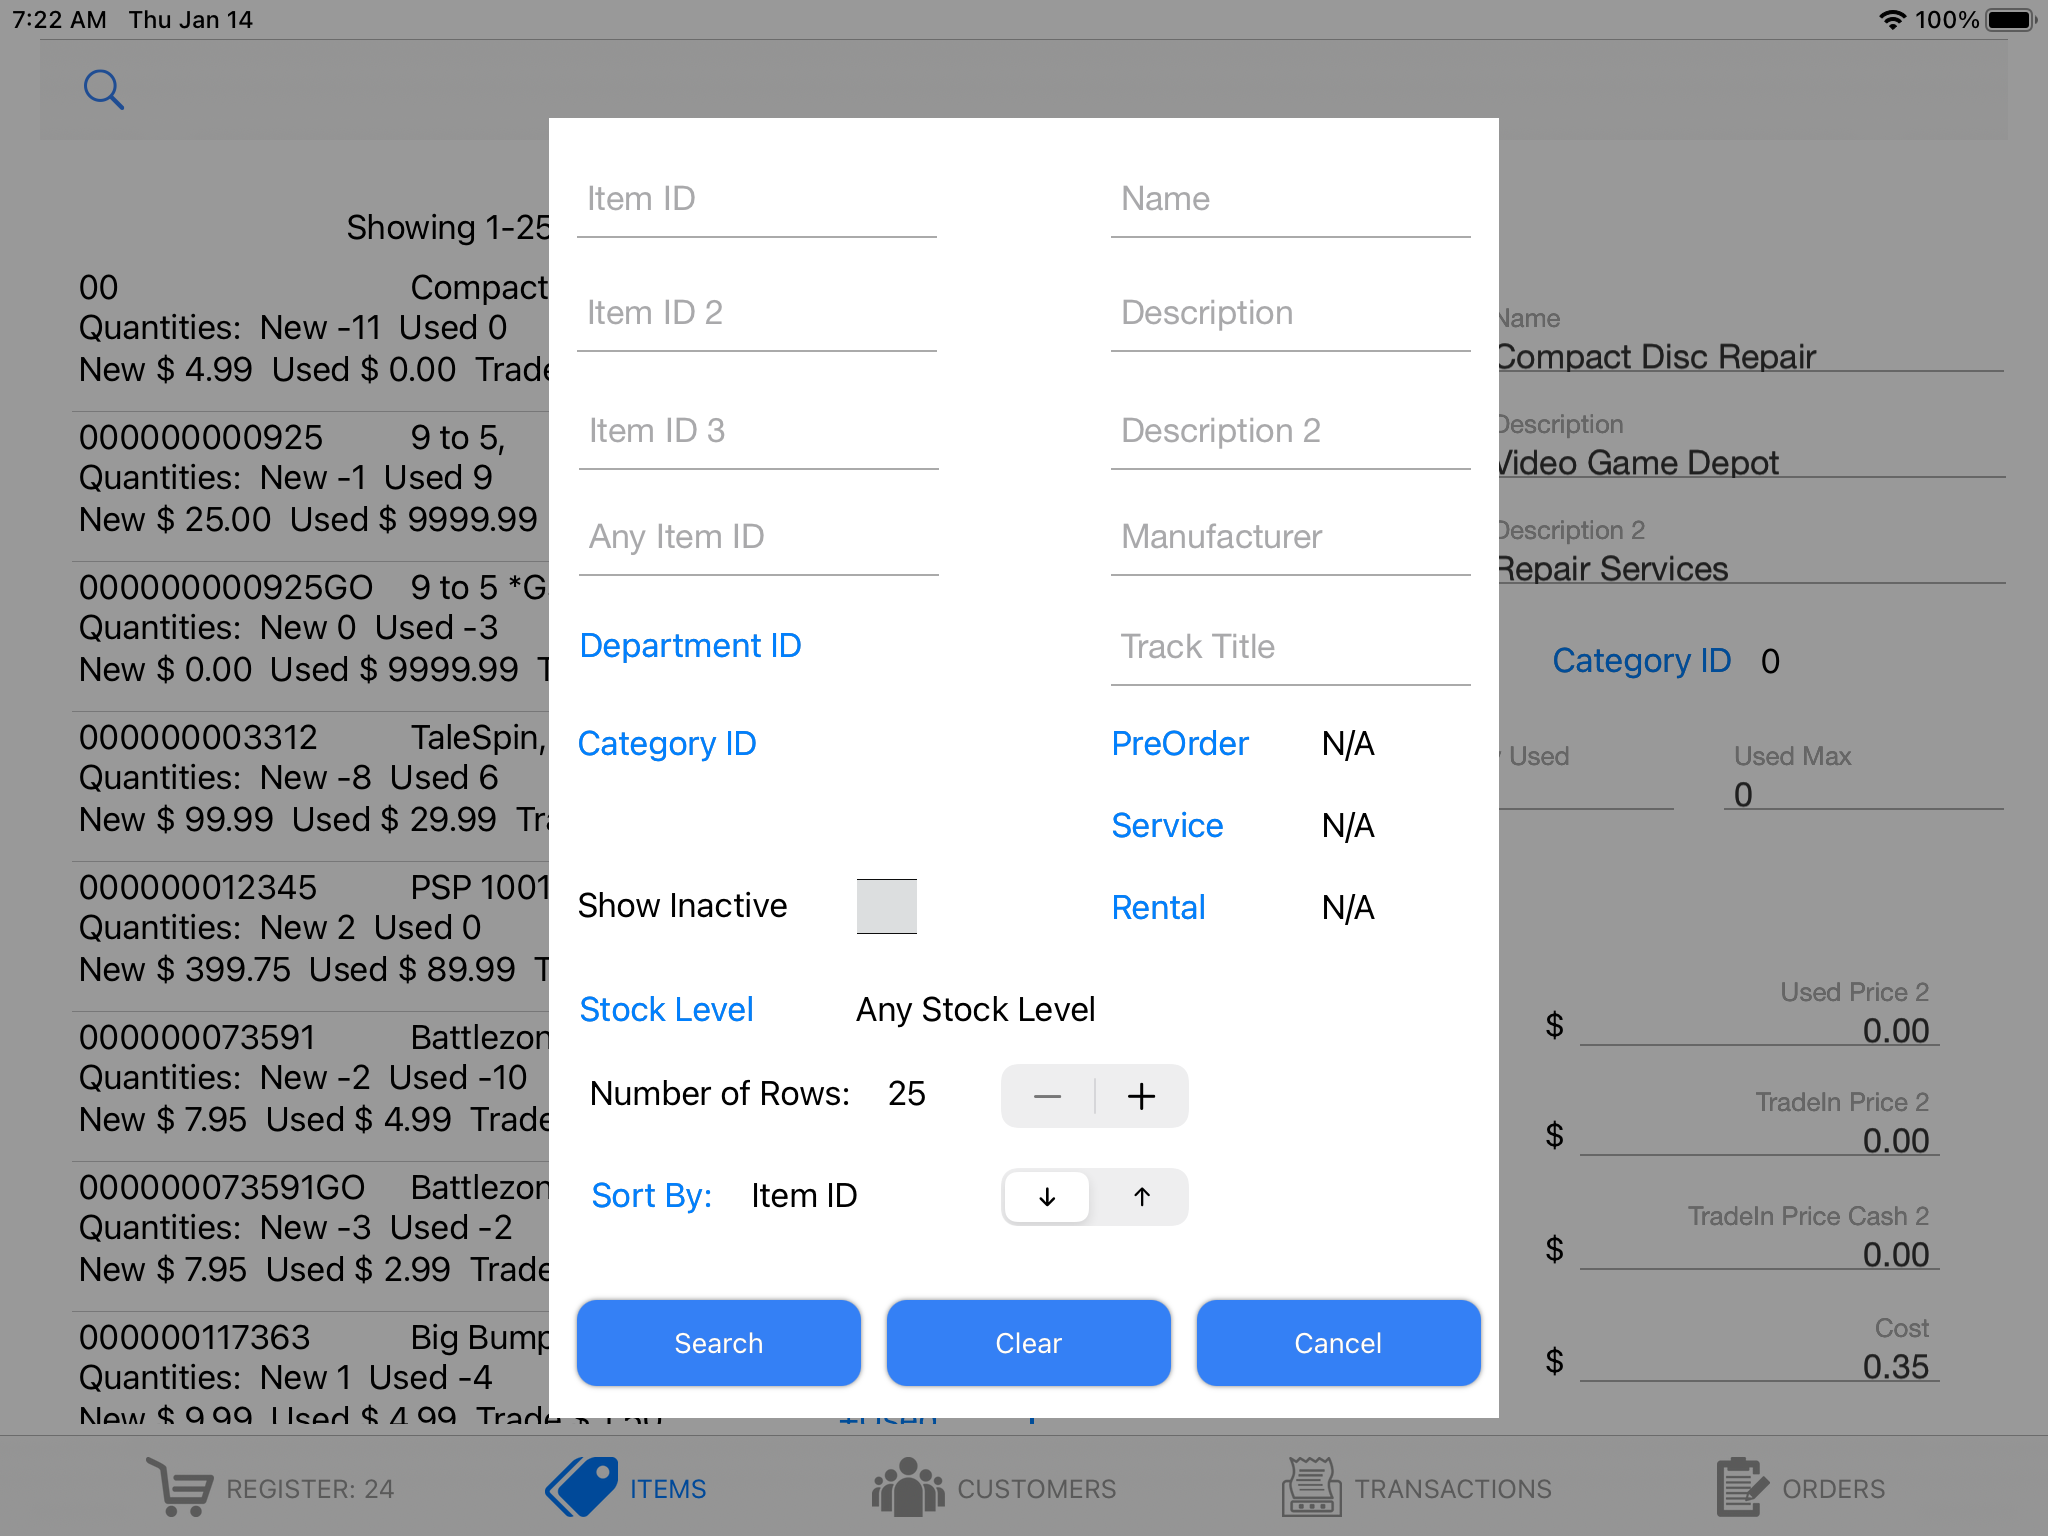Image resolution: width=2048 pixels, height=1536 pixels.
Task: Select ascending sort up arrow
Action: (1141, 1196)
